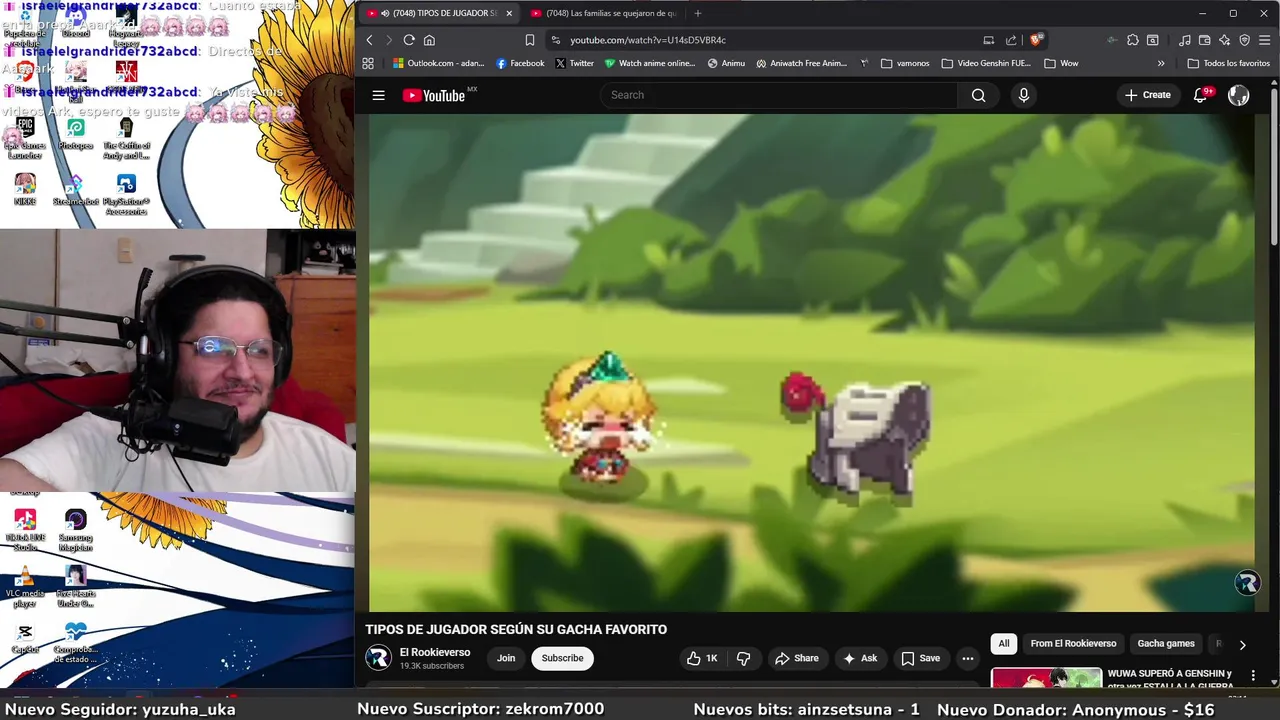Open the browser main menu icon

[1265, 40]
